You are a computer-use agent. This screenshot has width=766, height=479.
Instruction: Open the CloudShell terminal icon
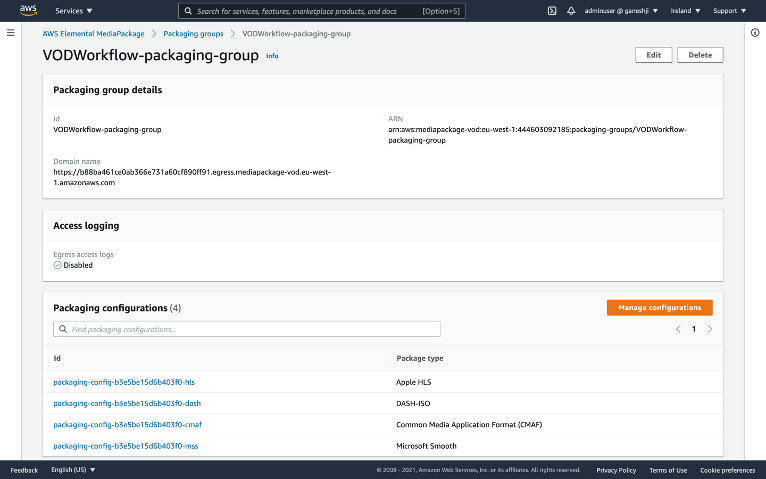tap(552, 11)
